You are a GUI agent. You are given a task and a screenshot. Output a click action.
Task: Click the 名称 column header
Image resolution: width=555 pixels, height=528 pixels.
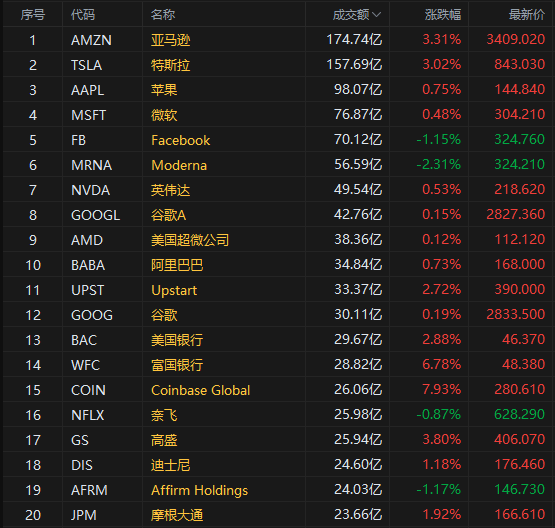click(x=163, y=15)
